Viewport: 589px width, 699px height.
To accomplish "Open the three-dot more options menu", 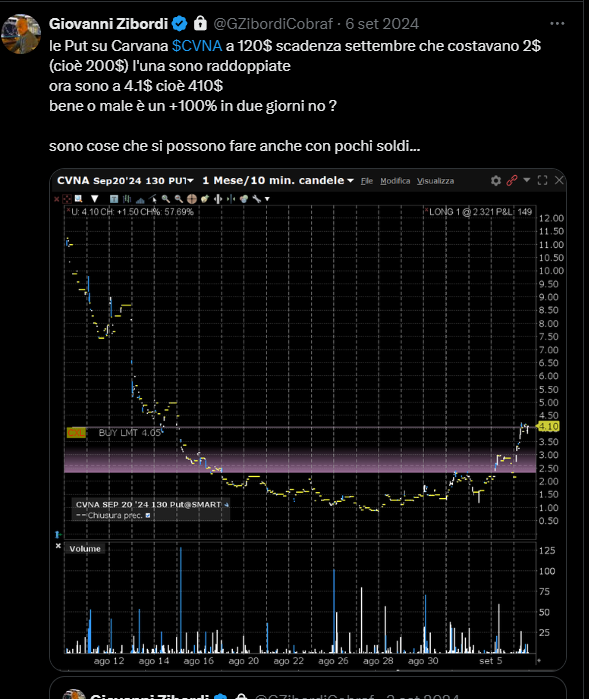I will (557, 24).
